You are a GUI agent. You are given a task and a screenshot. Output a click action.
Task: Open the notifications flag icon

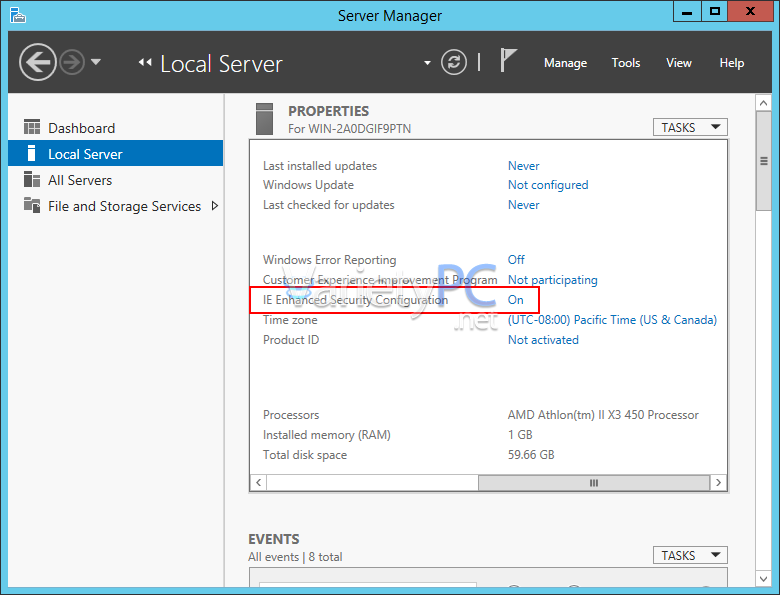[x=508, y=62]
